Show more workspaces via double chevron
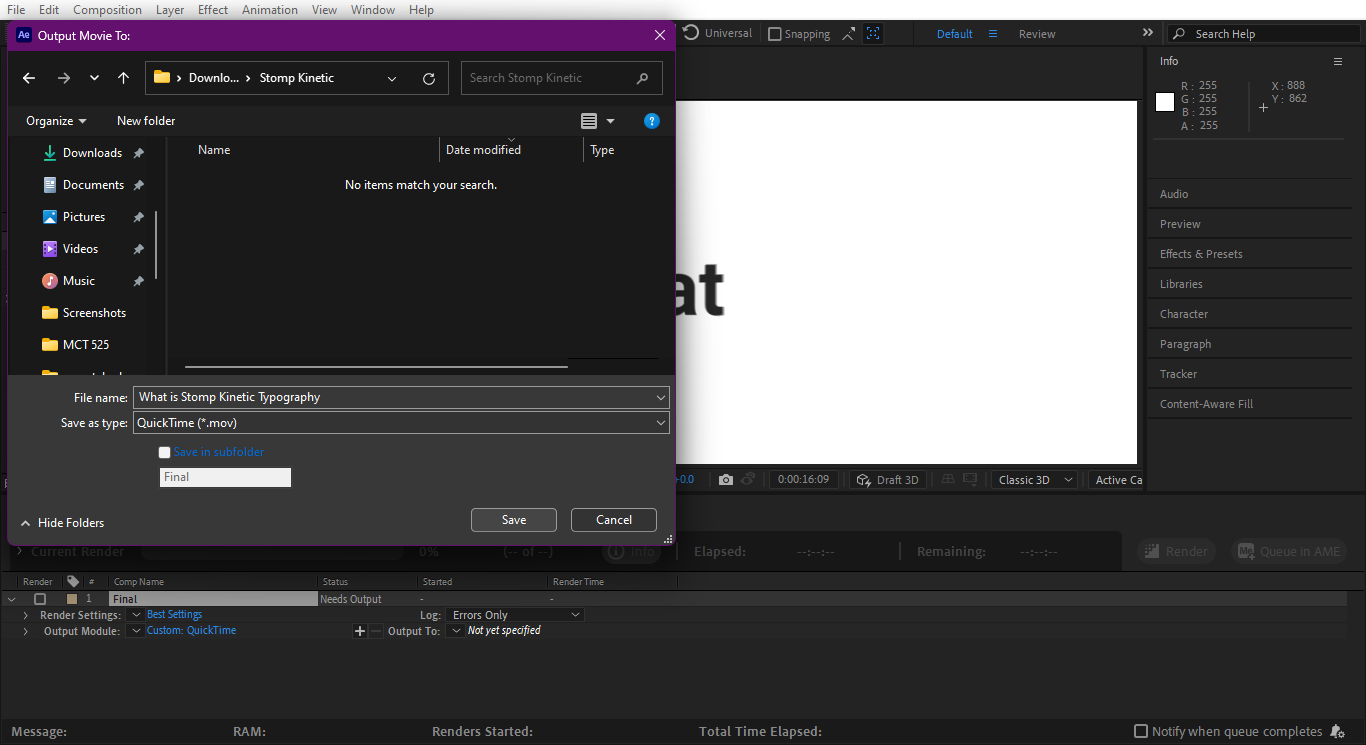 [x=1147, y=33]
